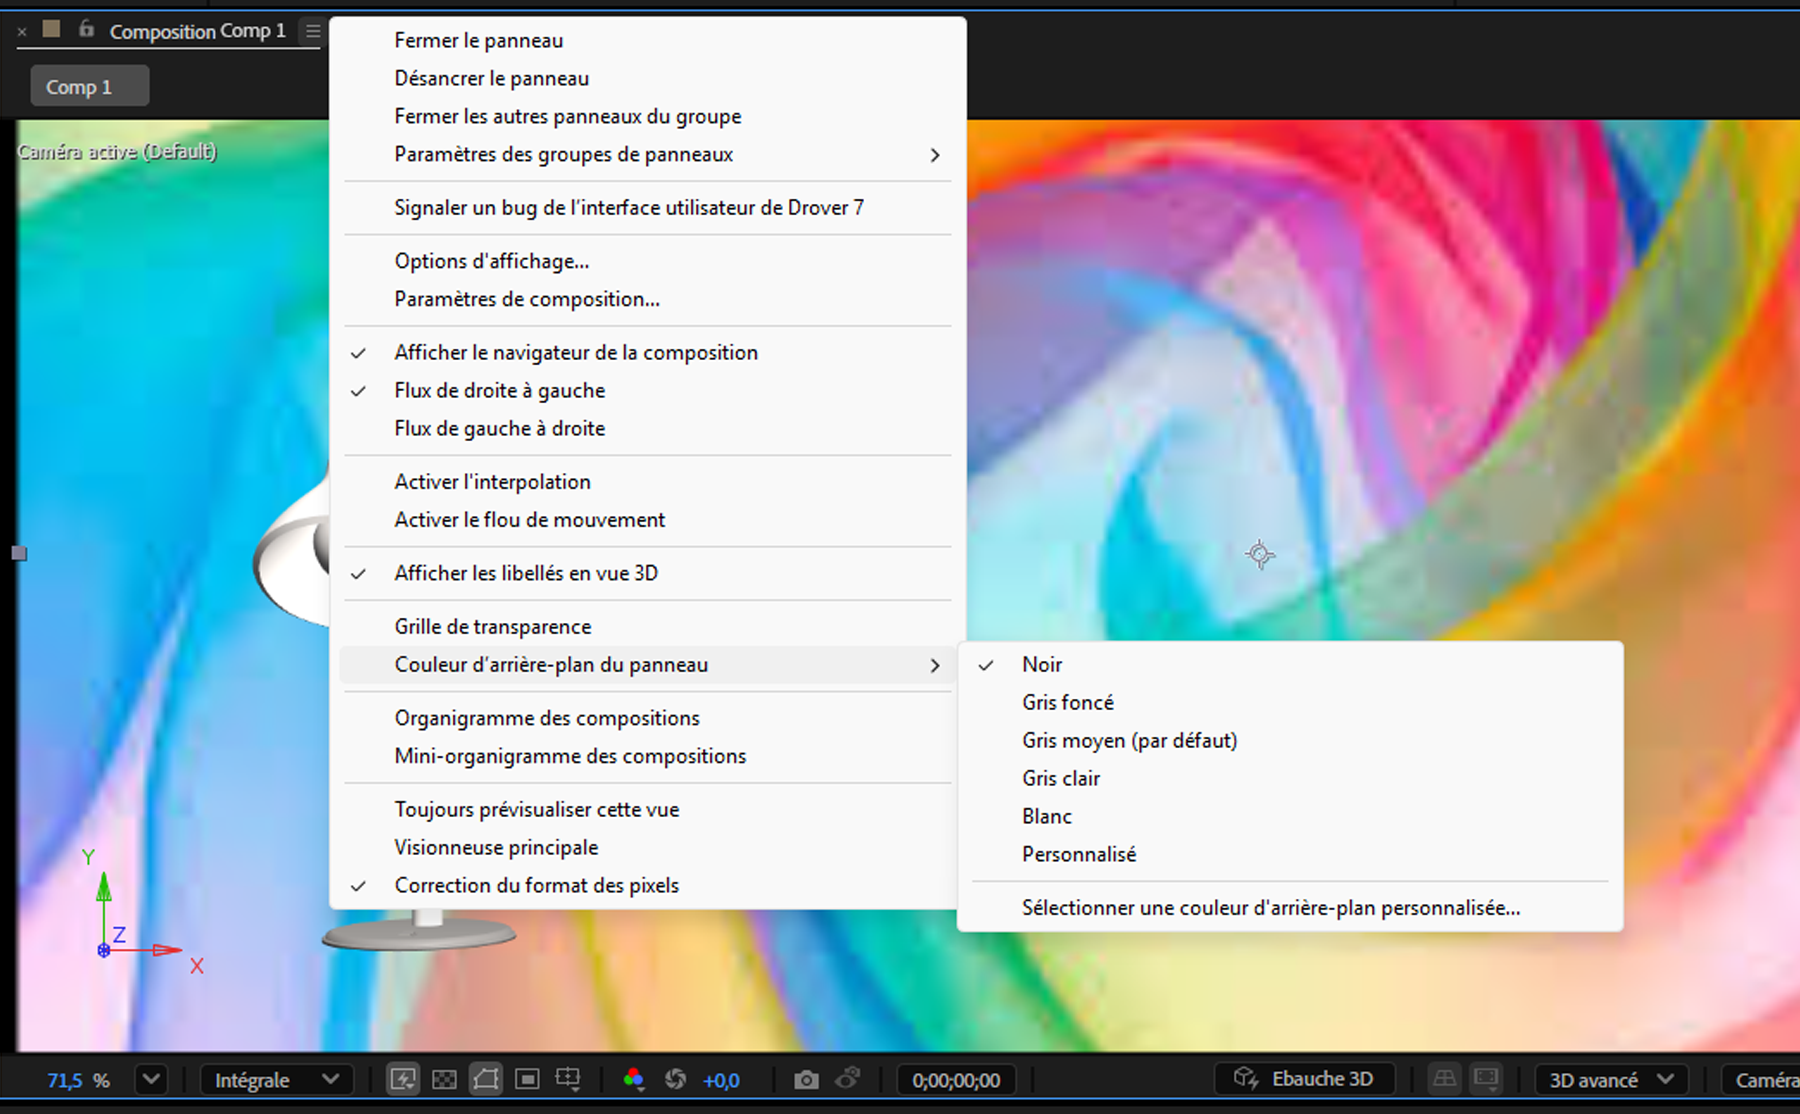
Task: Select the Region of Interest tool icon
Action: click(x=527, y=1080)
